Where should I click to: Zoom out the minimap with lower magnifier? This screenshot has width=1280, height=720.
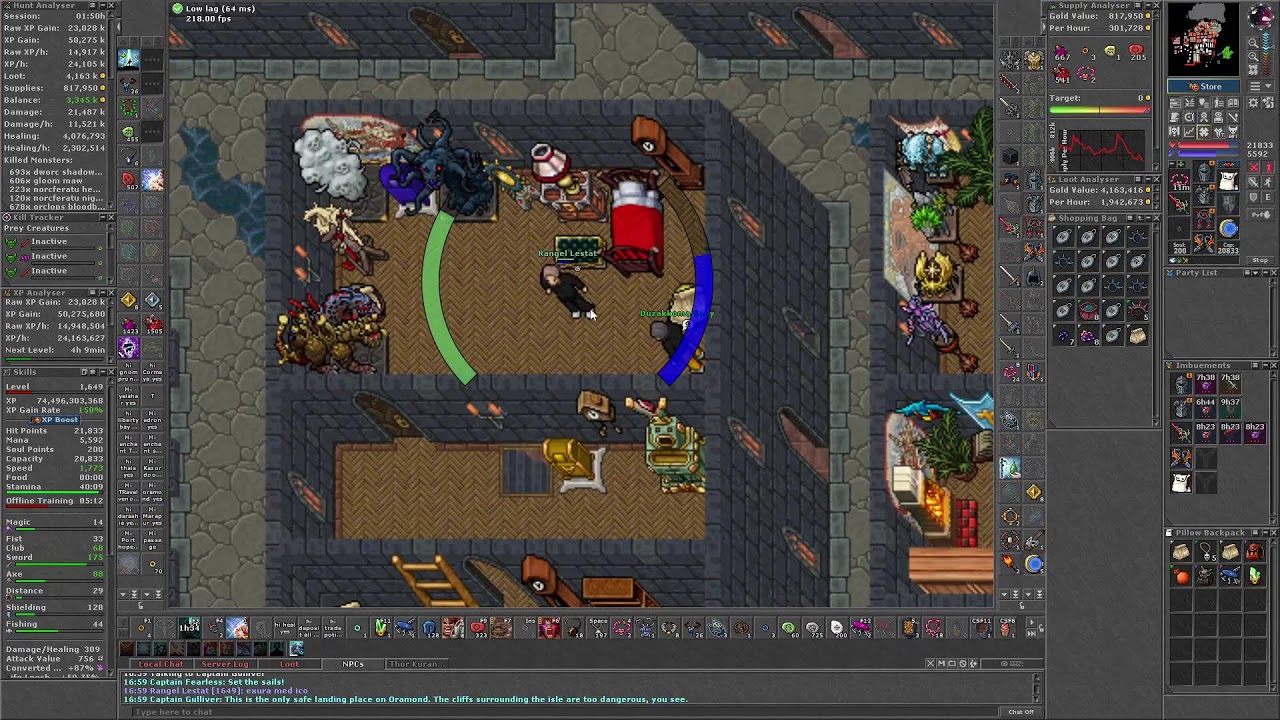[x=1253, y=57]
